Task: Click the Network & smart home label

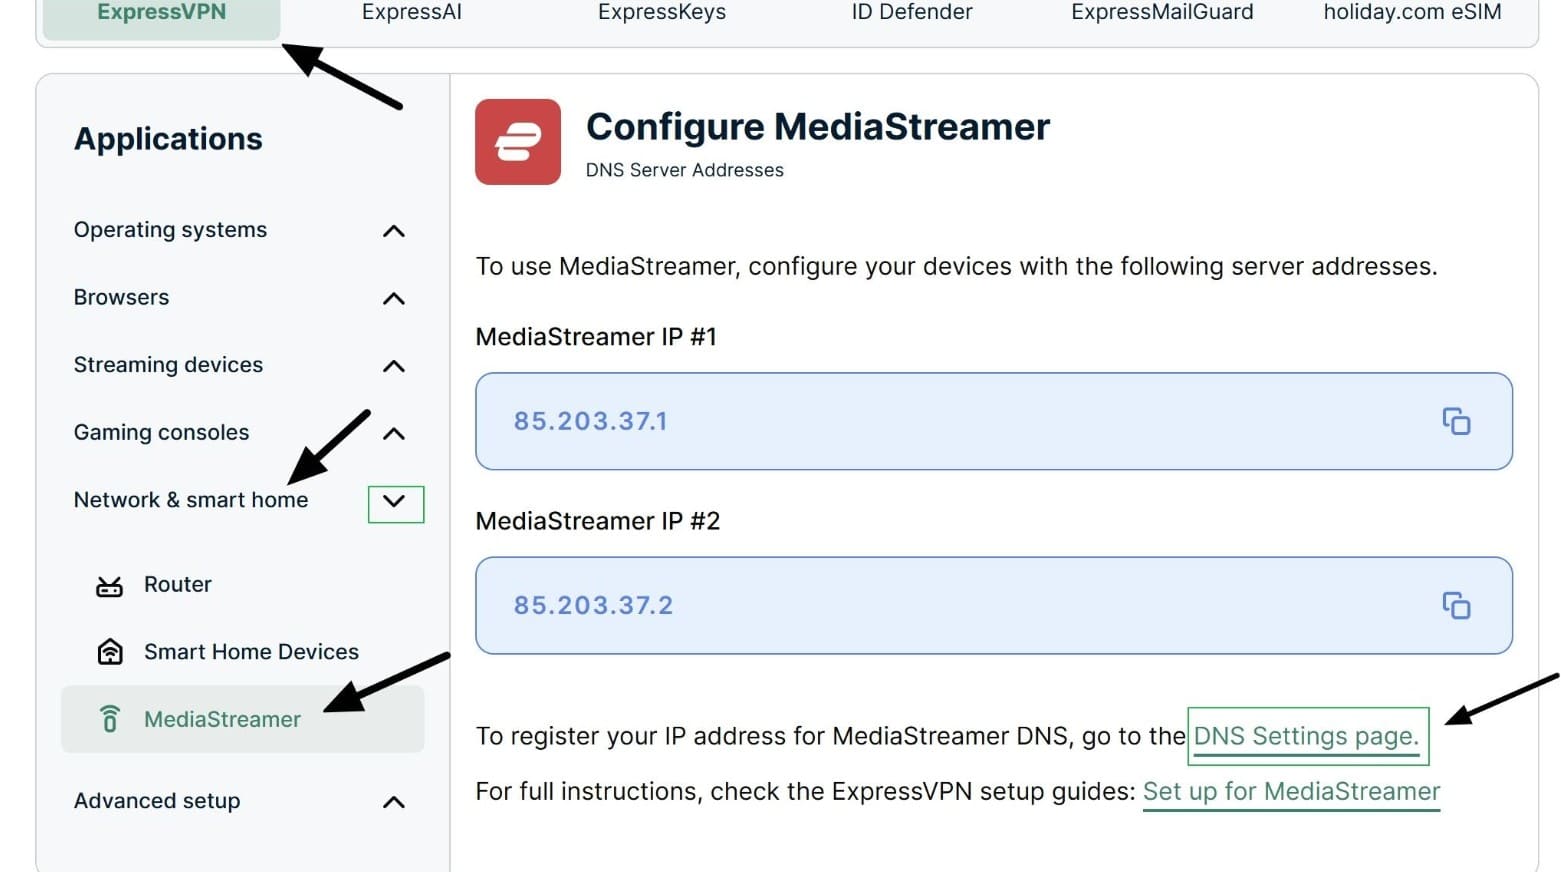Action: point(191,499)
